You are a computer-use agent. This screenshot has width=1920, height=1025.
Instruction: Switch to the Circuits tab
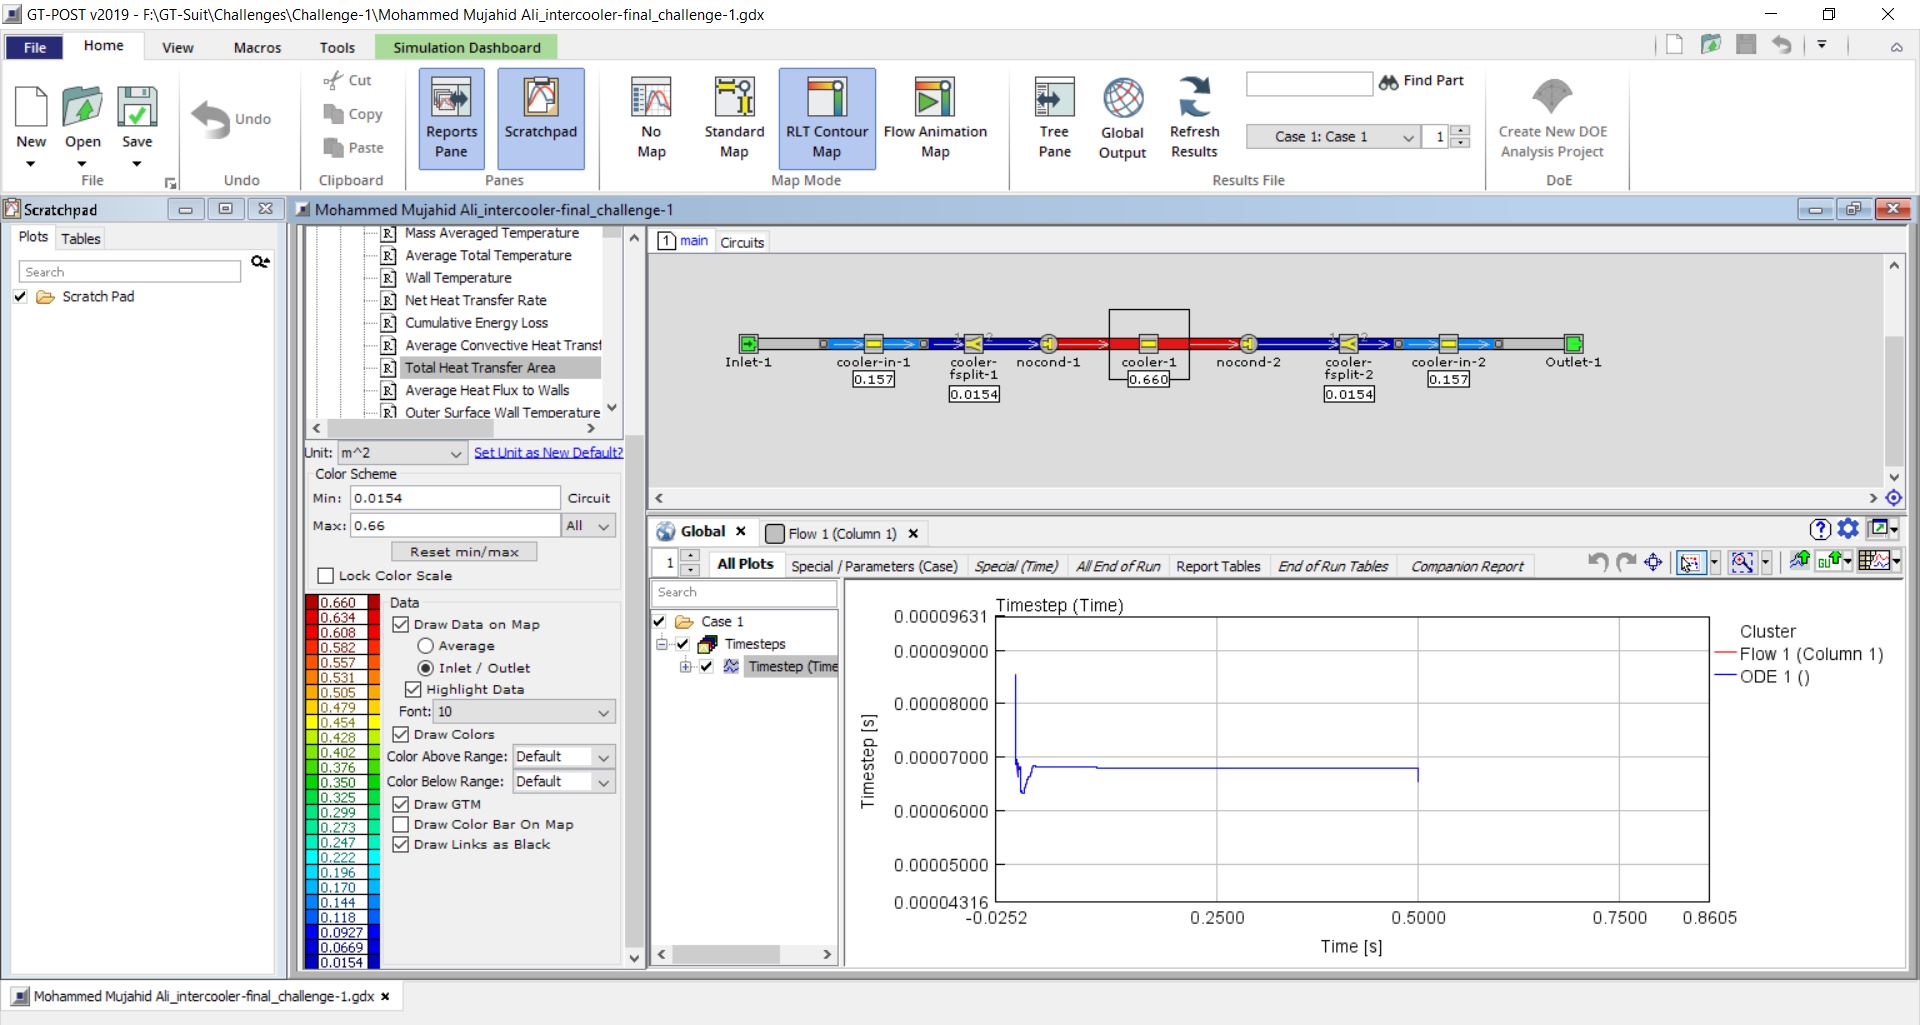tap(741, 241)
